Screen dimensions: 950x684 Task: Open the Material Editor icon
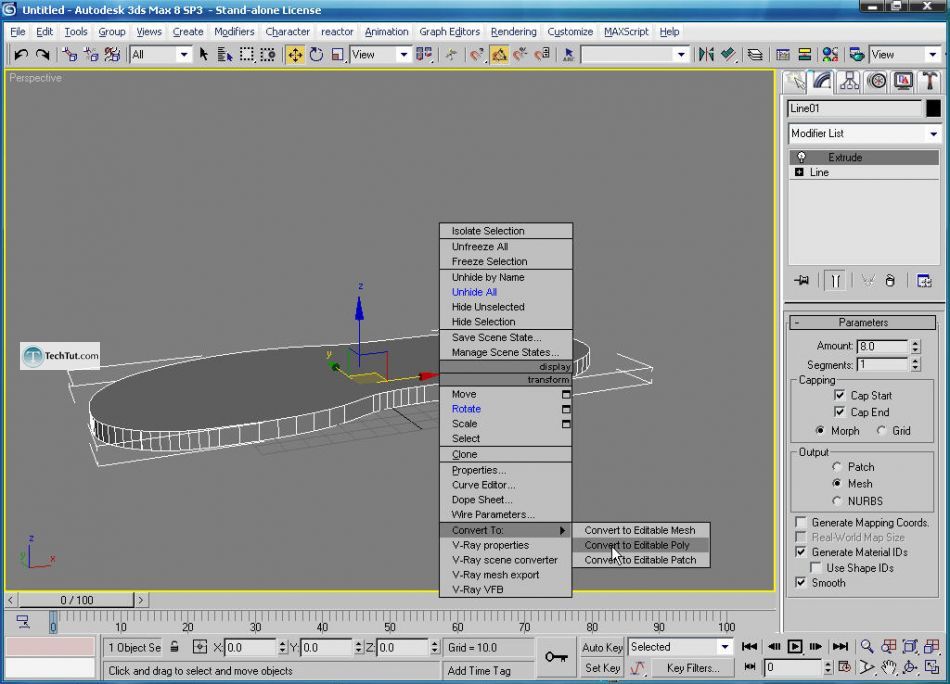point(830,55)
